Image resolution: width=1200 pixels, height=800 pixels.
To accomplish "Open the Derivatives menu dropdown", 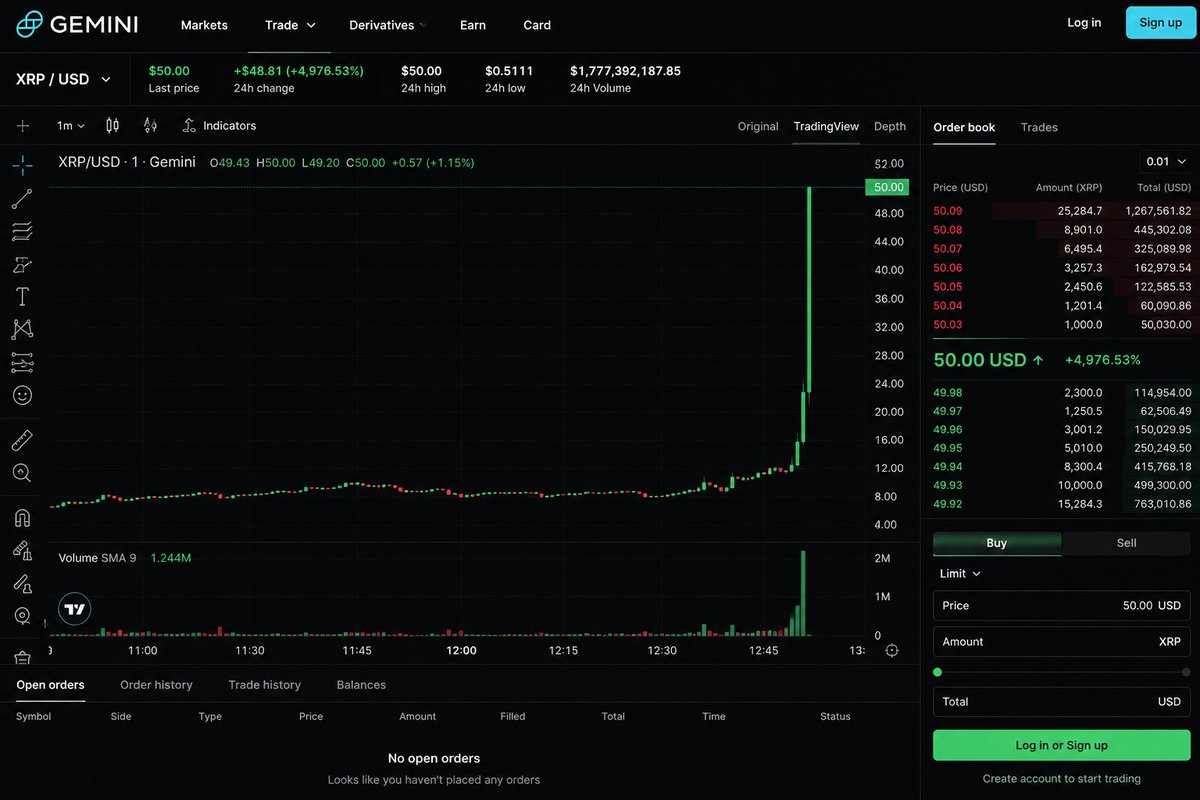I will [x=388, y=25].
